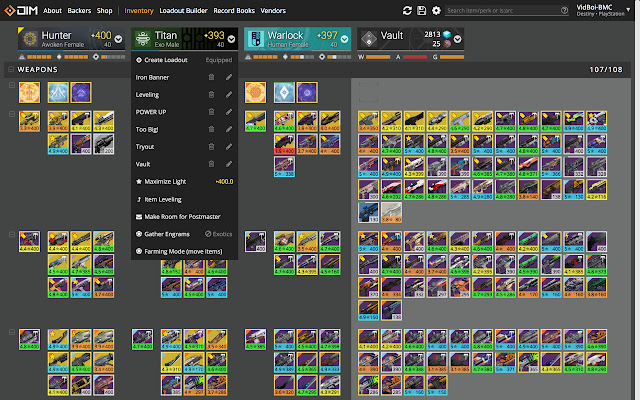
Task: Delete the POWER UP loadout
Action: coord(211,111)
